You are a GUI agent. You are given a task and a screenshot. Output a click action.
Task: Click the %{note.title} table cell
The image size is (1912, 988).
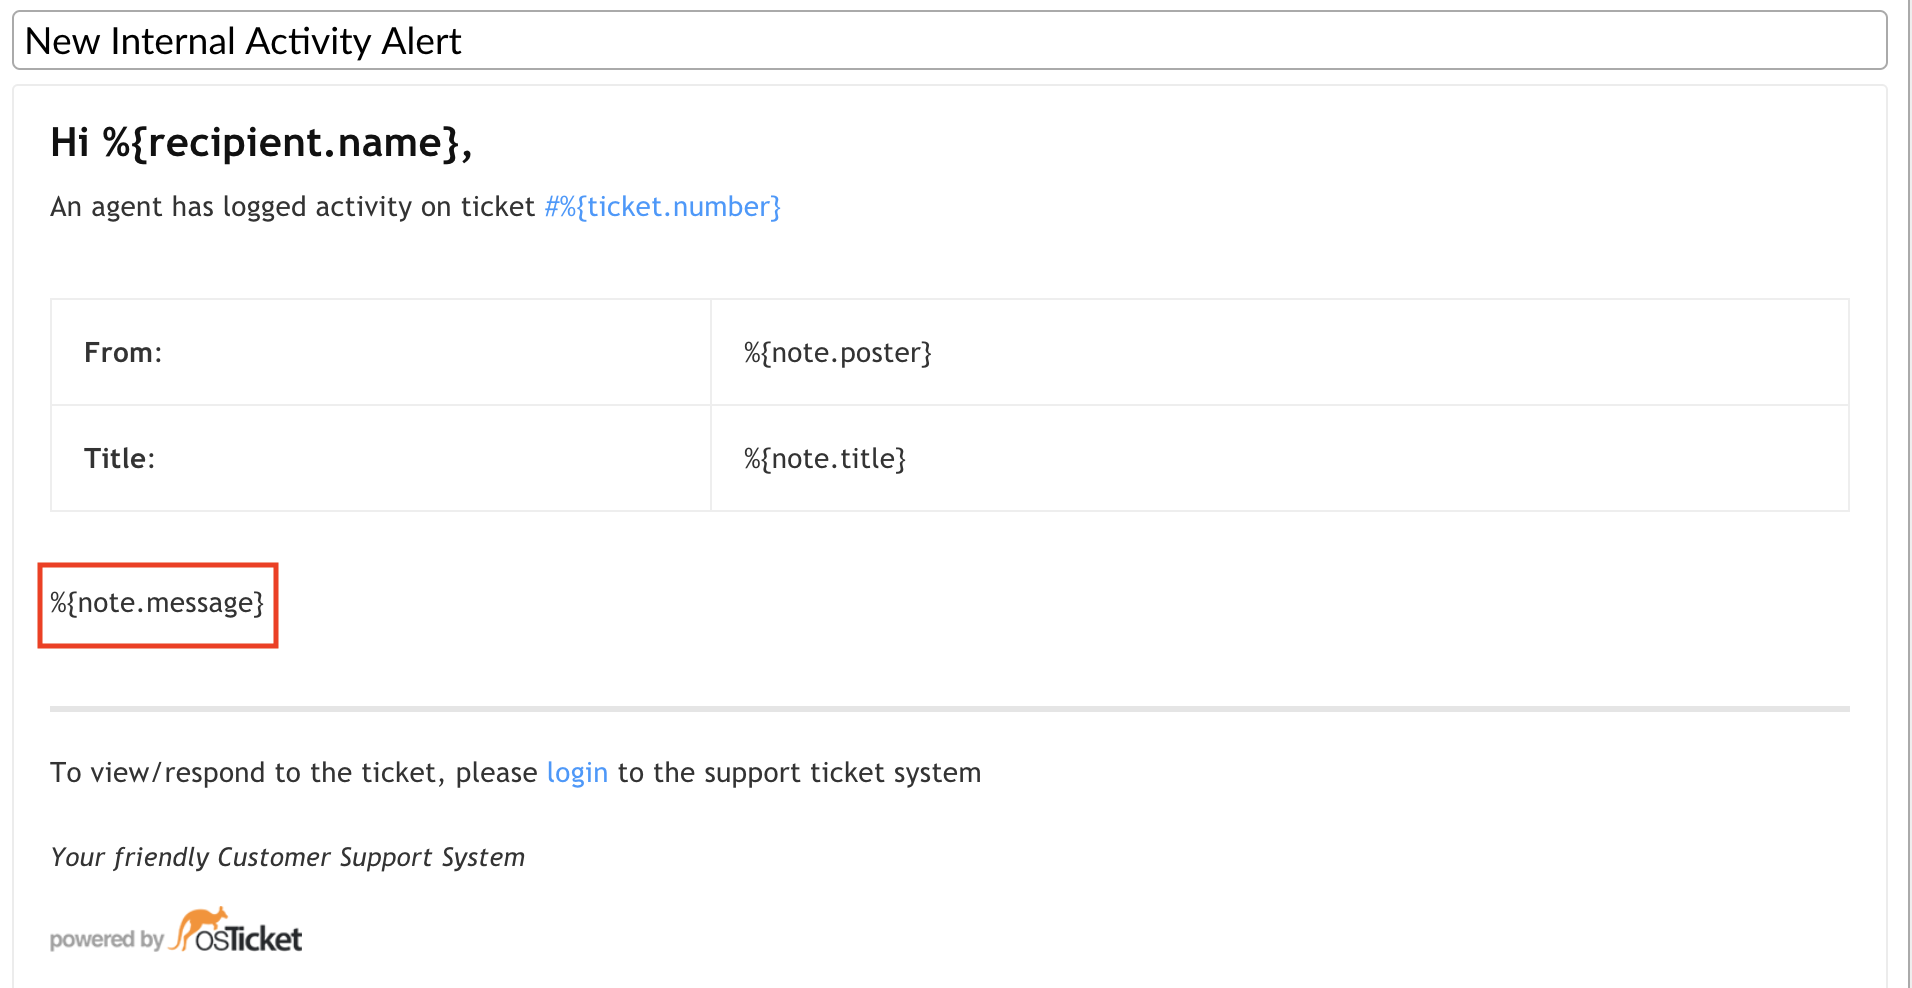825,459
